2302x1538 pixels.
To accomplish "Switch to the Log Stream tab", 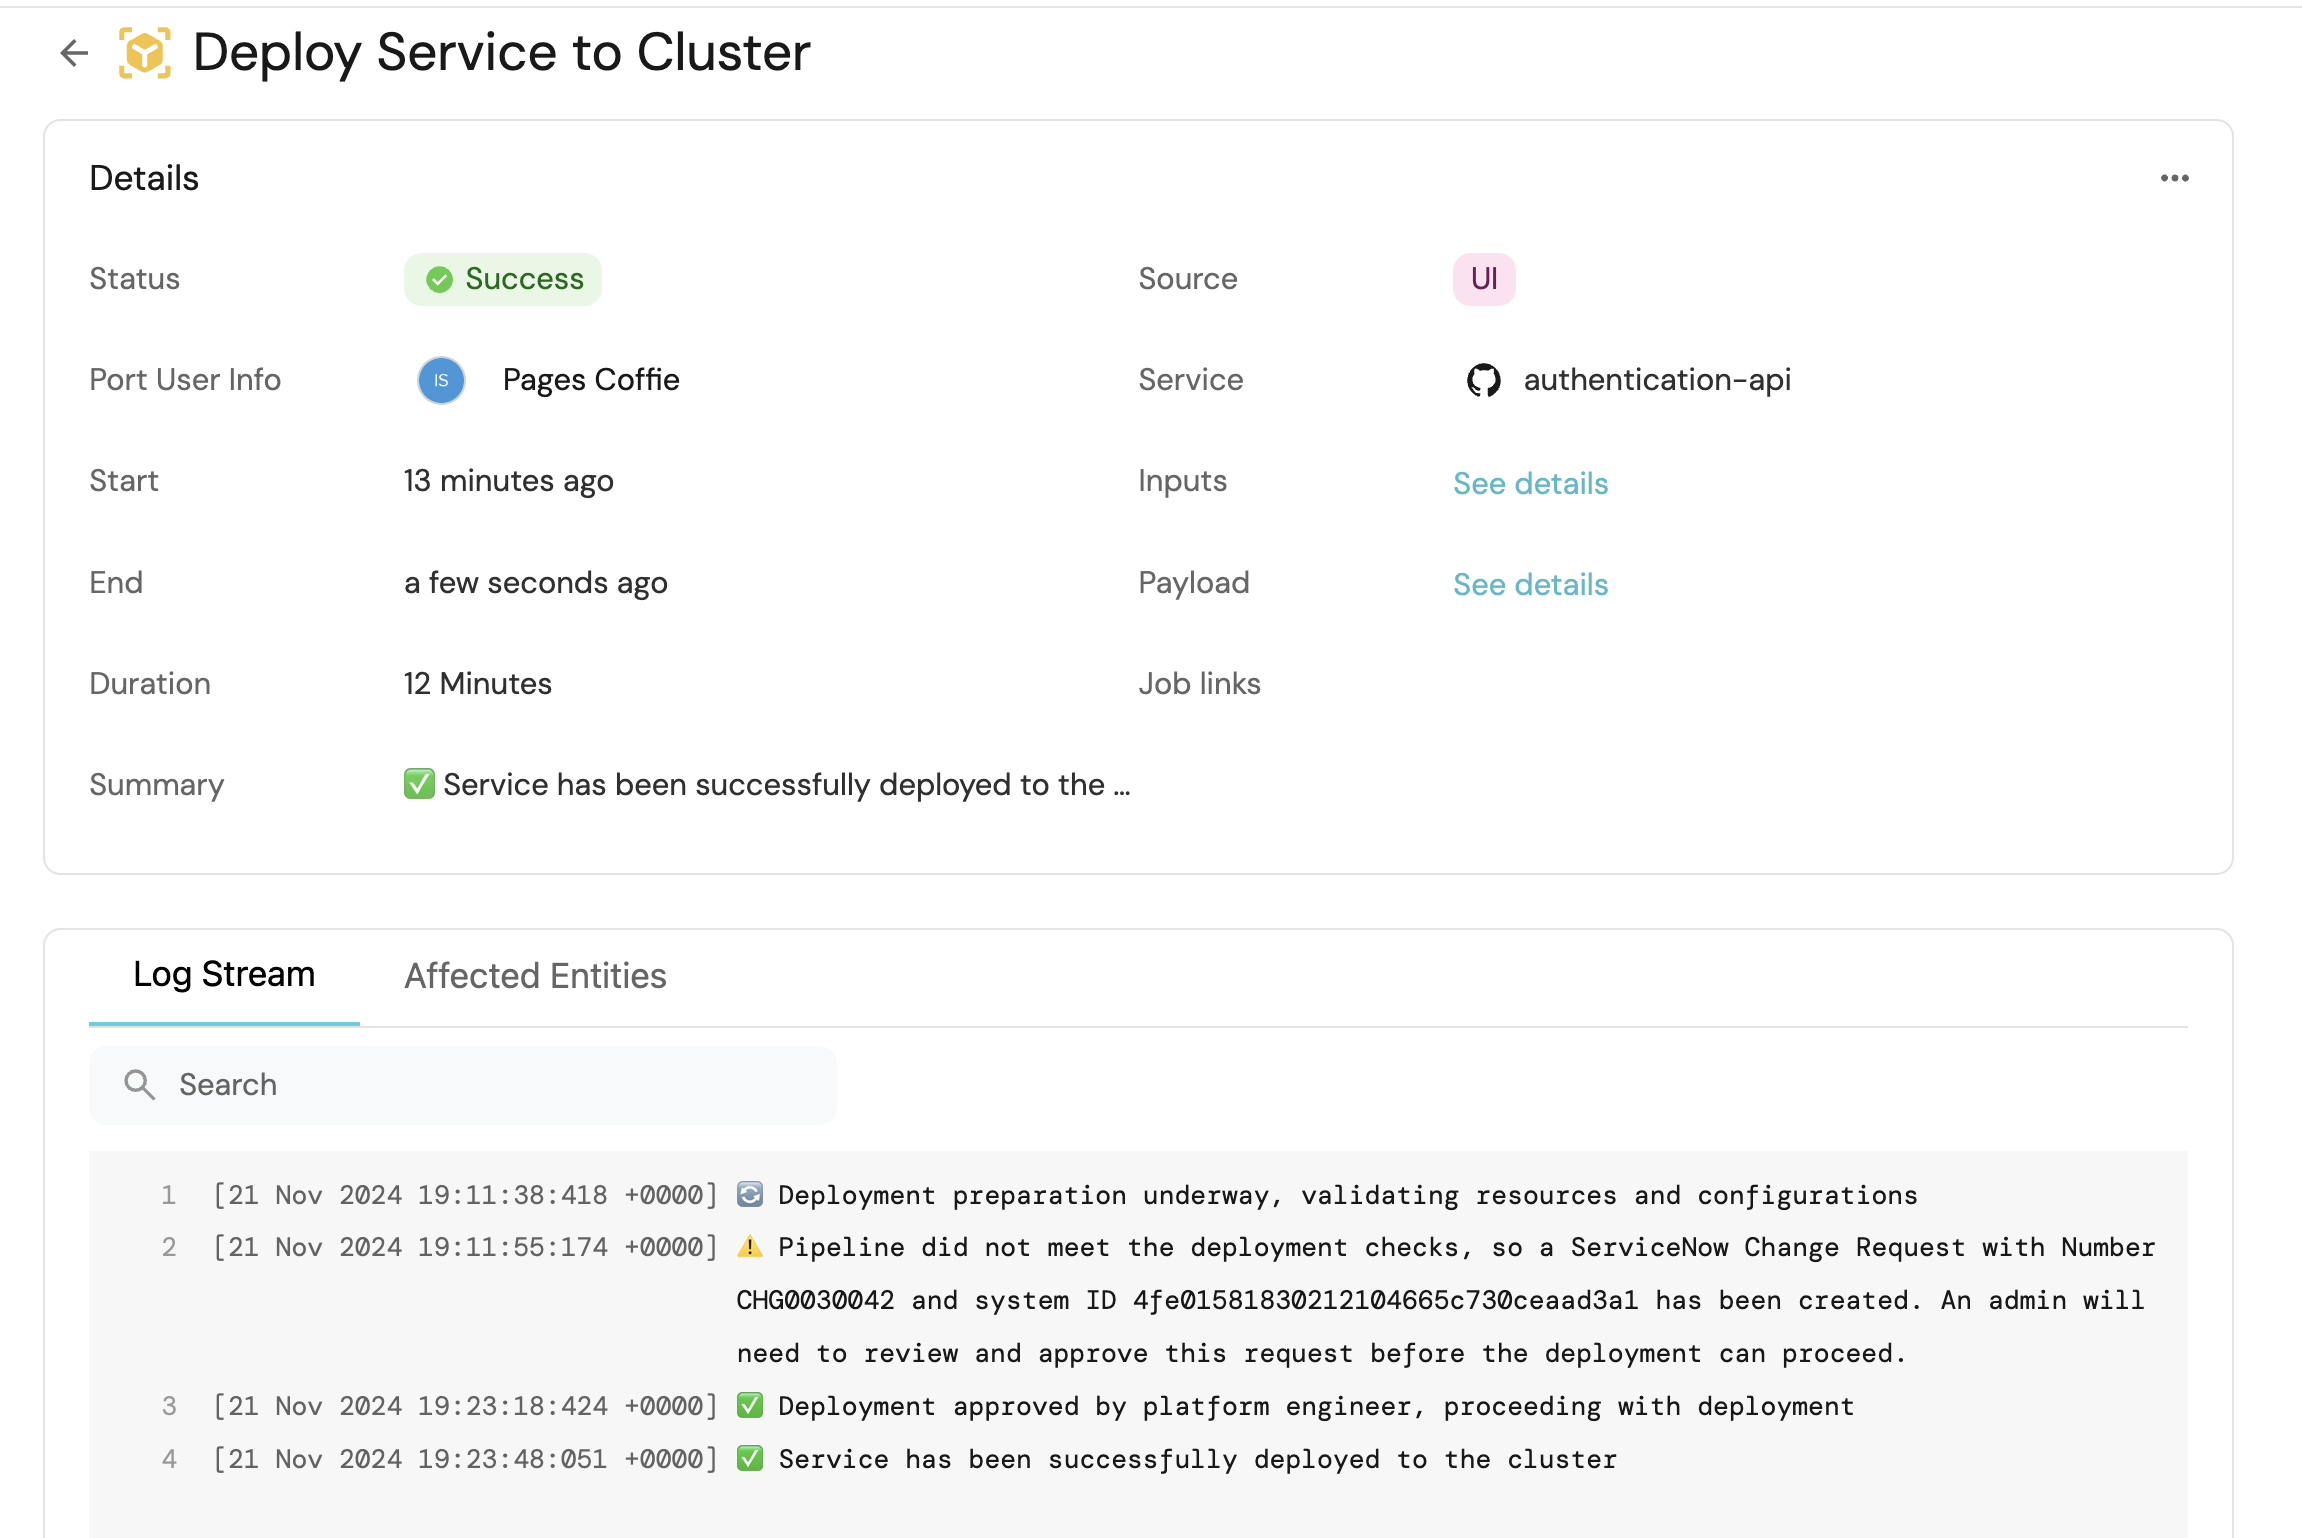I will click(224, 975).
